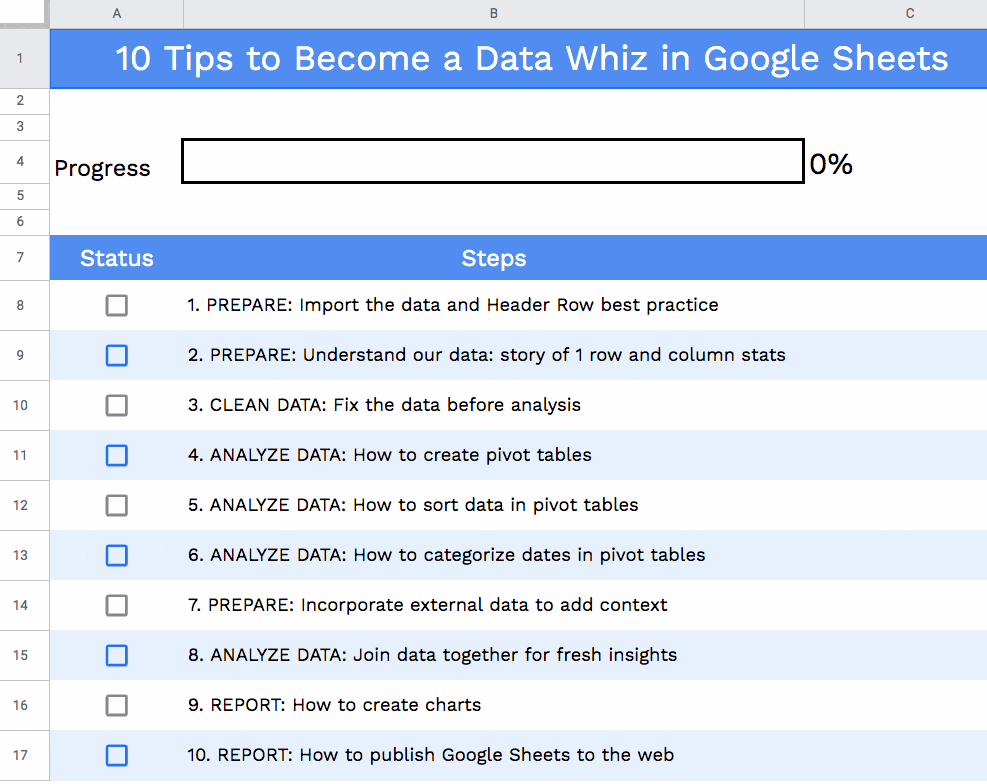
Task: Check the box for step 1 Import the data
Action: point(117,305)
